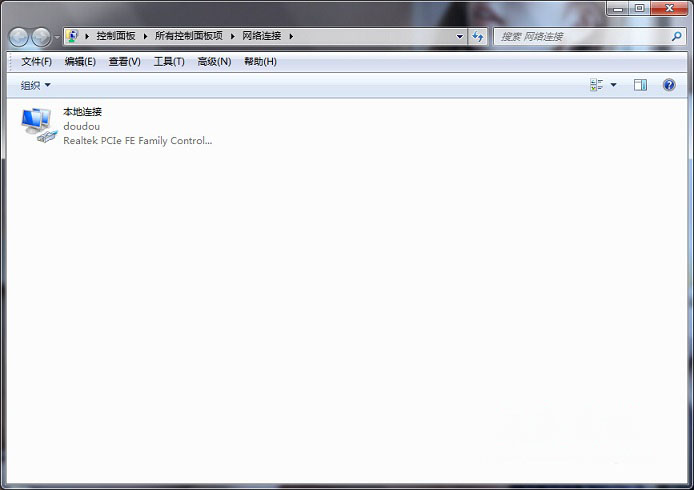Open more view options dropdown arrow
The height and width of the screenshot is (490, 694).
click(x=613, y=85)
